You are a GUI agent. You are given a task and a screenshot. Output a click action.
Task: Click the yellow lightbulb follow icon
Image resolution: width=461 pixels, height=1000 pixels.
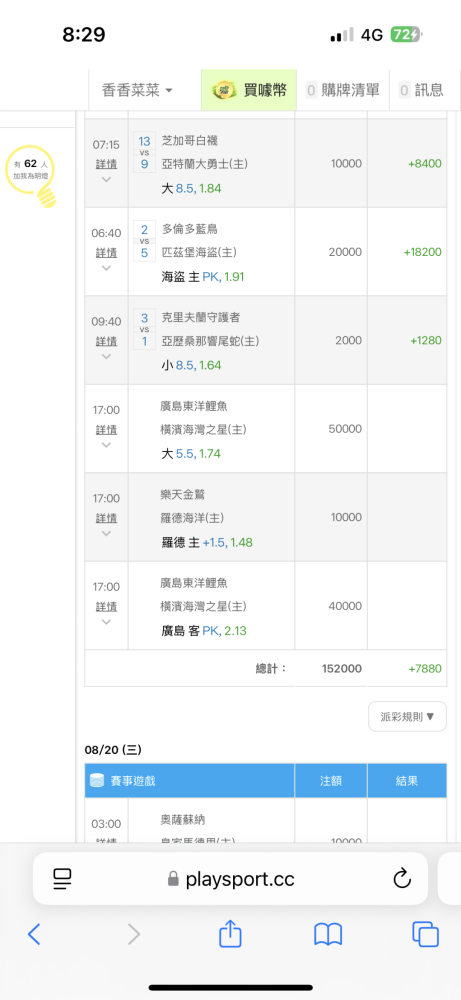(30, 176)
